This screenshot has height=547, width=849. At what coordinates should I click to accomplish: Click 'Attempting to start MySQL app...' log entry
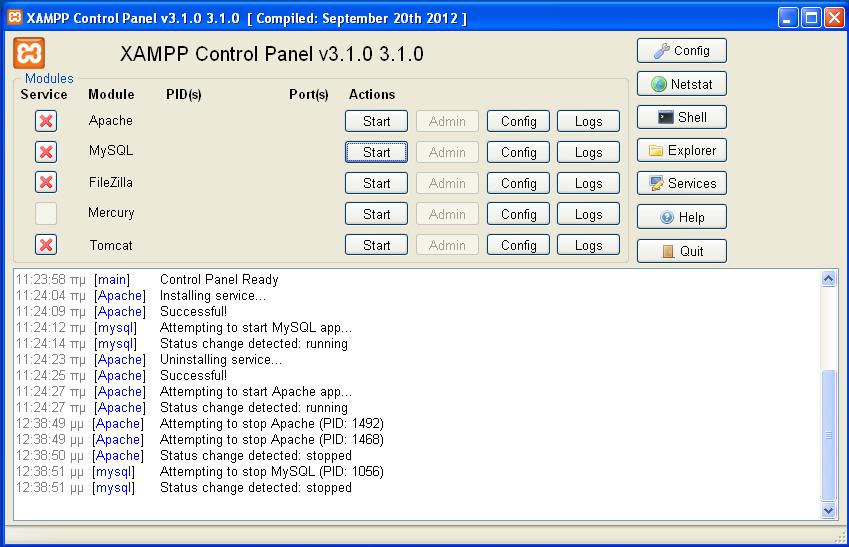point(256,328)
